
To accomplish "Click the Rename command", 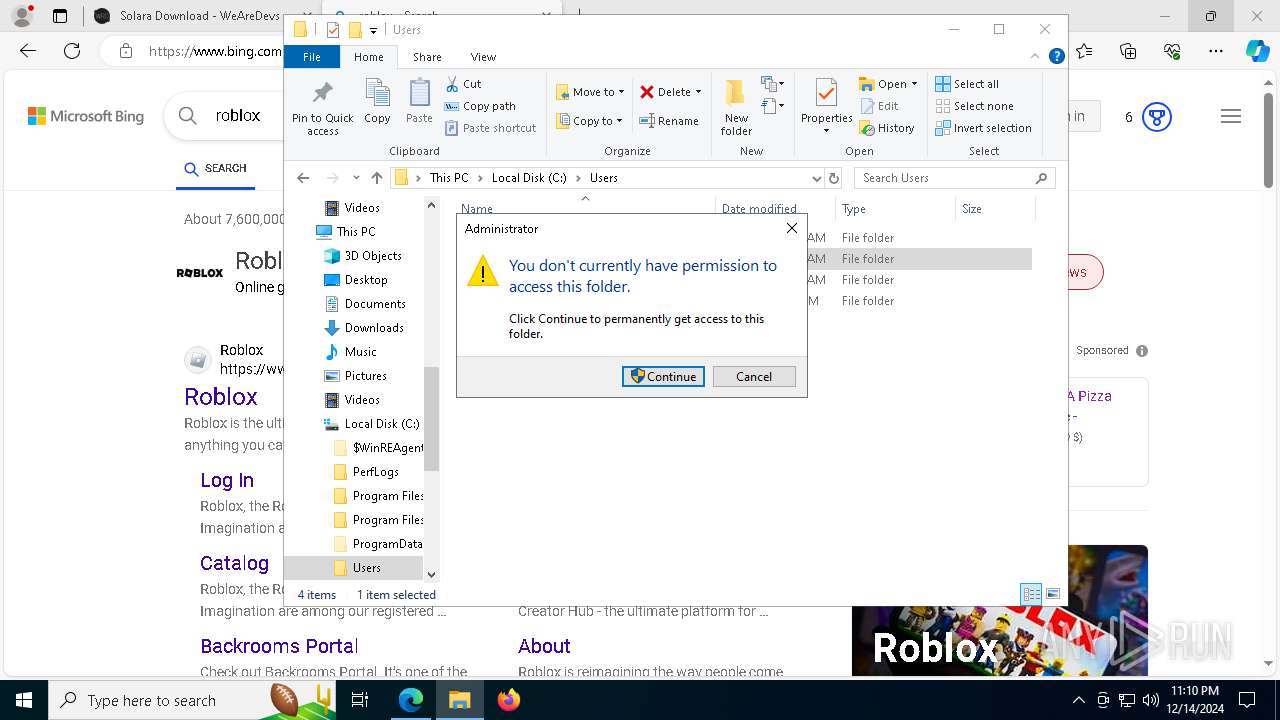I will [669, 121].
